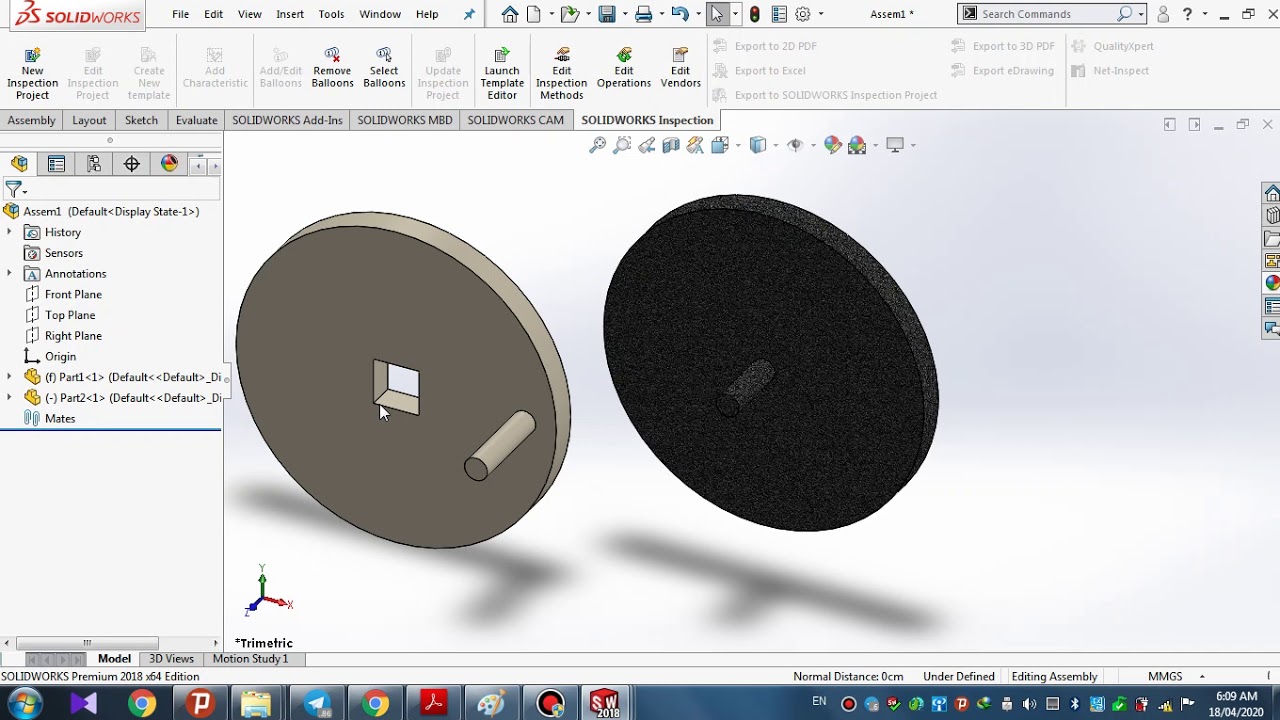Click the Dynamic Annotation Views icon

[x=695, y=145]
